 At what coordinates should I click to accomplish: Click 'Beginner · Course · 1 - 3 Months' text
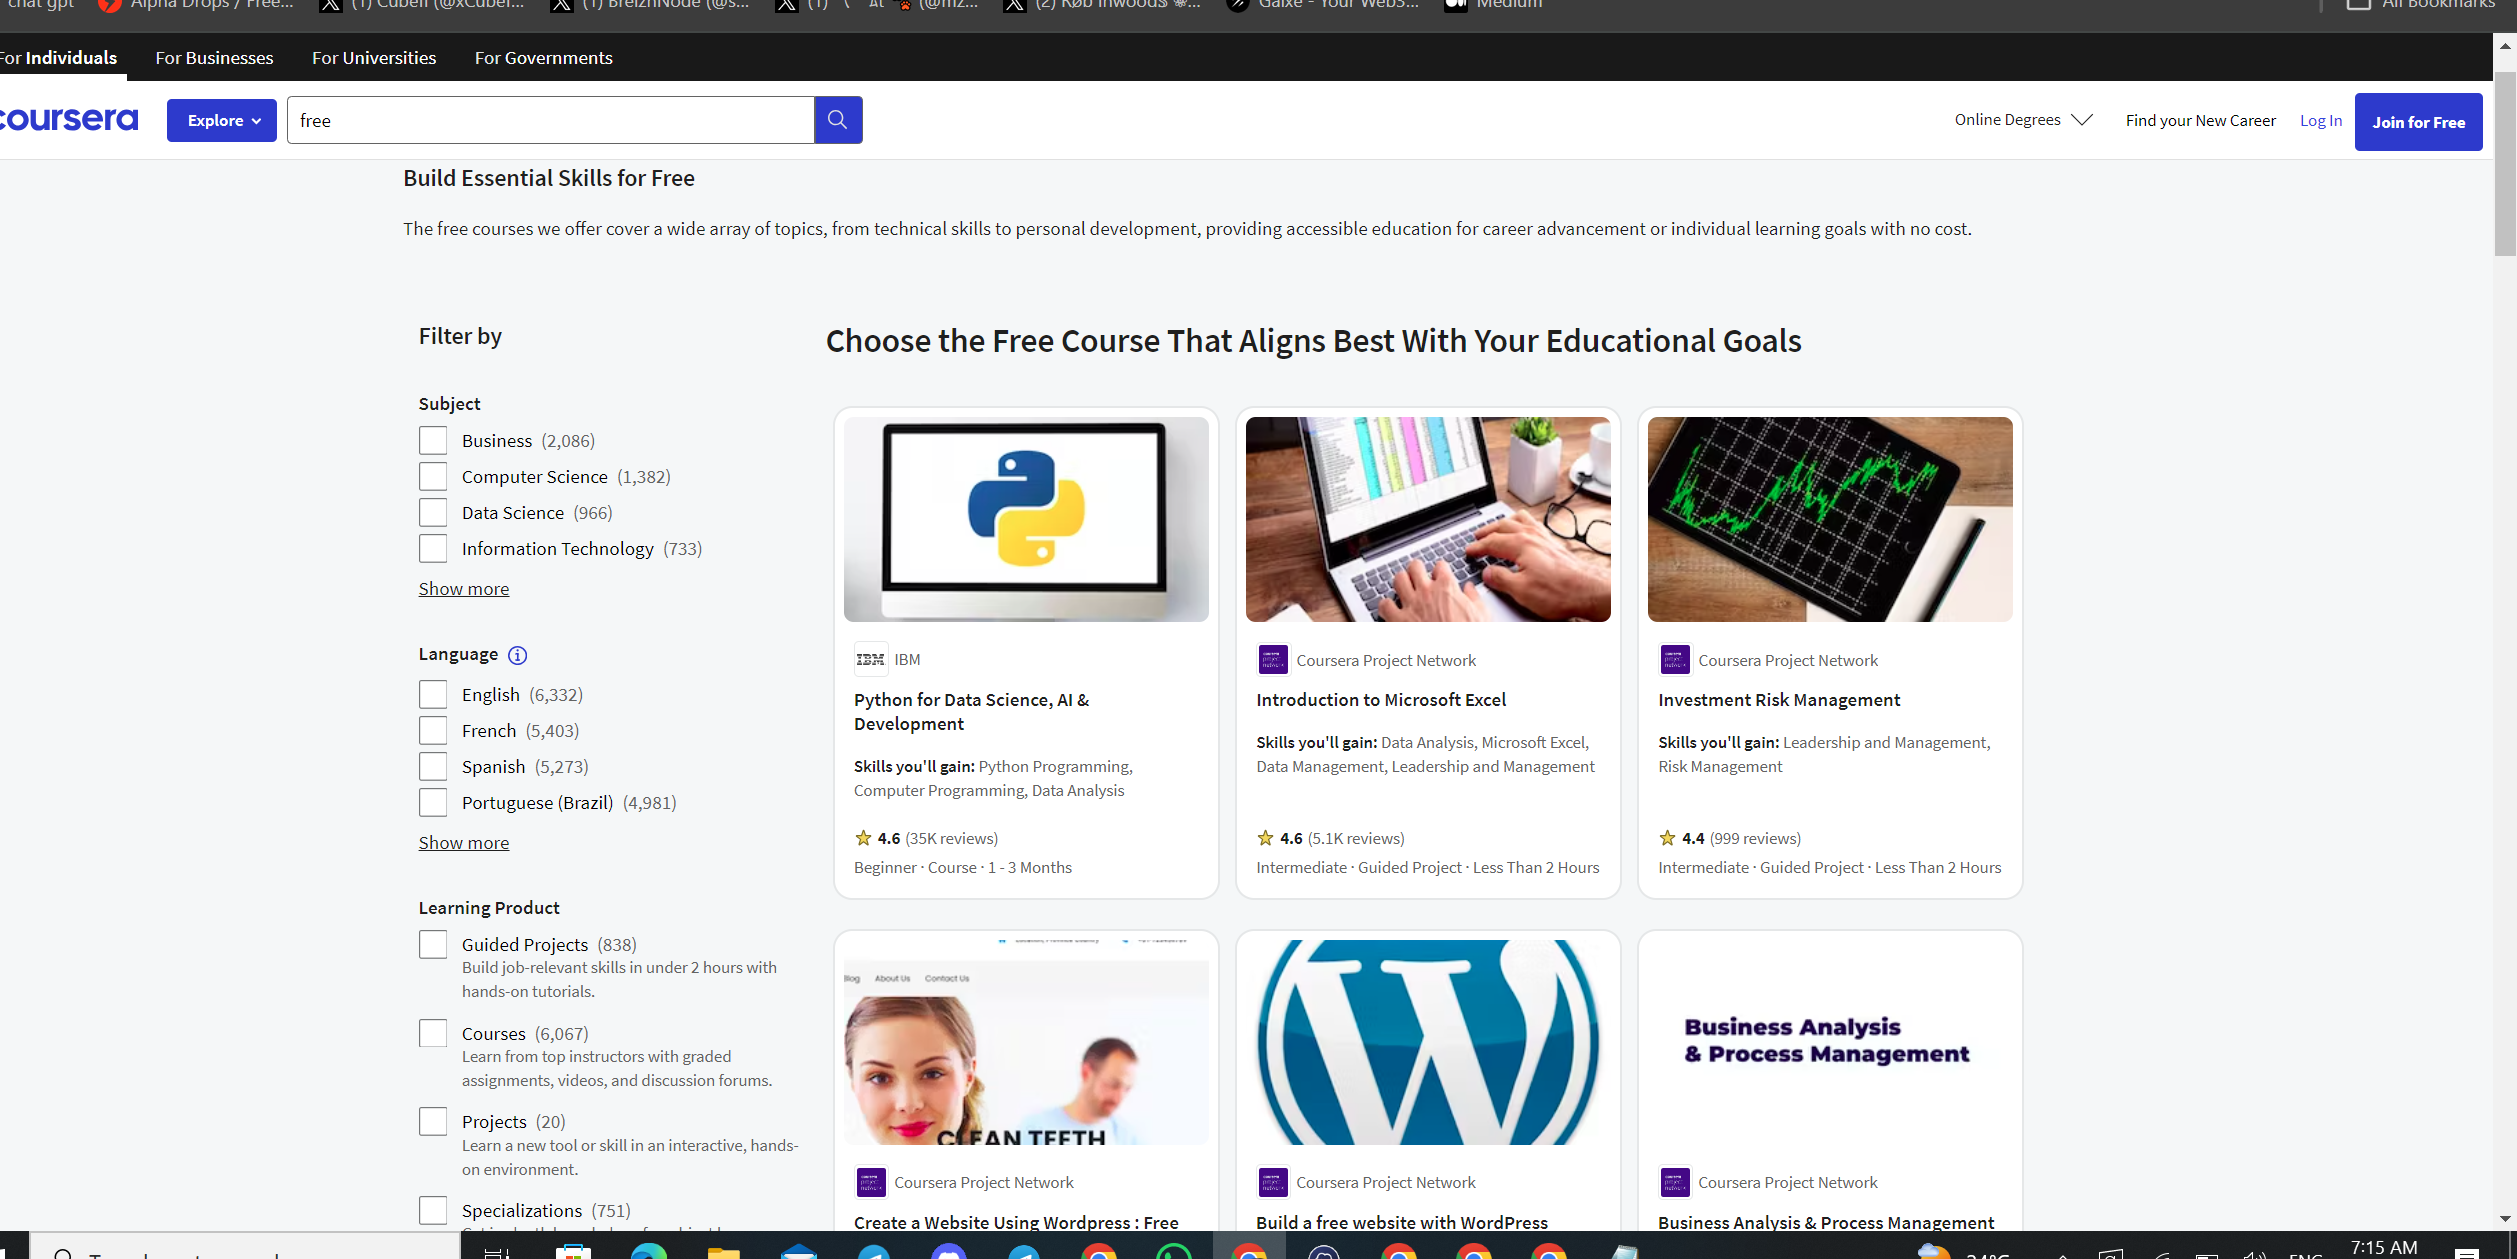pos(963,867)
